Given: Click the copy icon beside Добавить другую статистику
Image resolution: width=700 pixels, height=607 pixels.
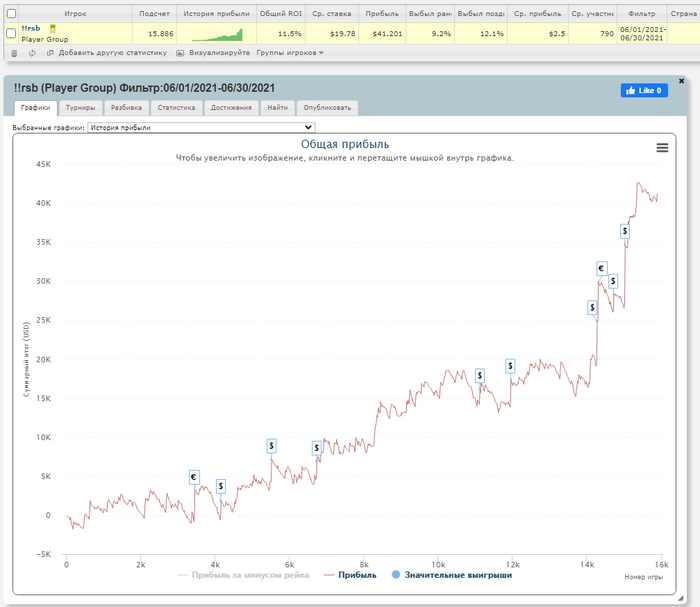Looking at the screenshot, I should click(50, 53).
